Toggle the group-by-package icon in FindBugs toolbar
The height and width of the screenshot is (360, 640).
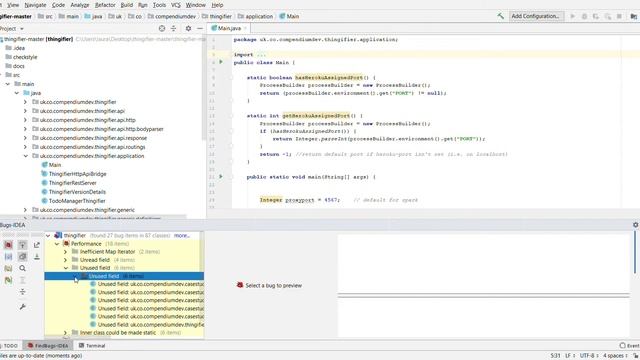tap(8, 268)
